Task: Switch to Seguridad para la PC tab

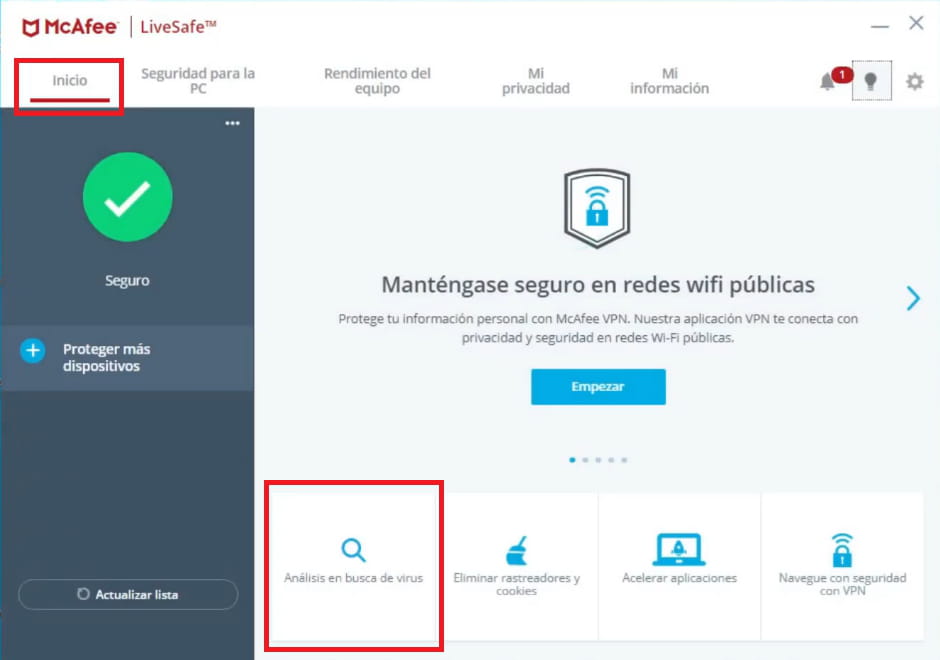Action: (x=198, y=81)
